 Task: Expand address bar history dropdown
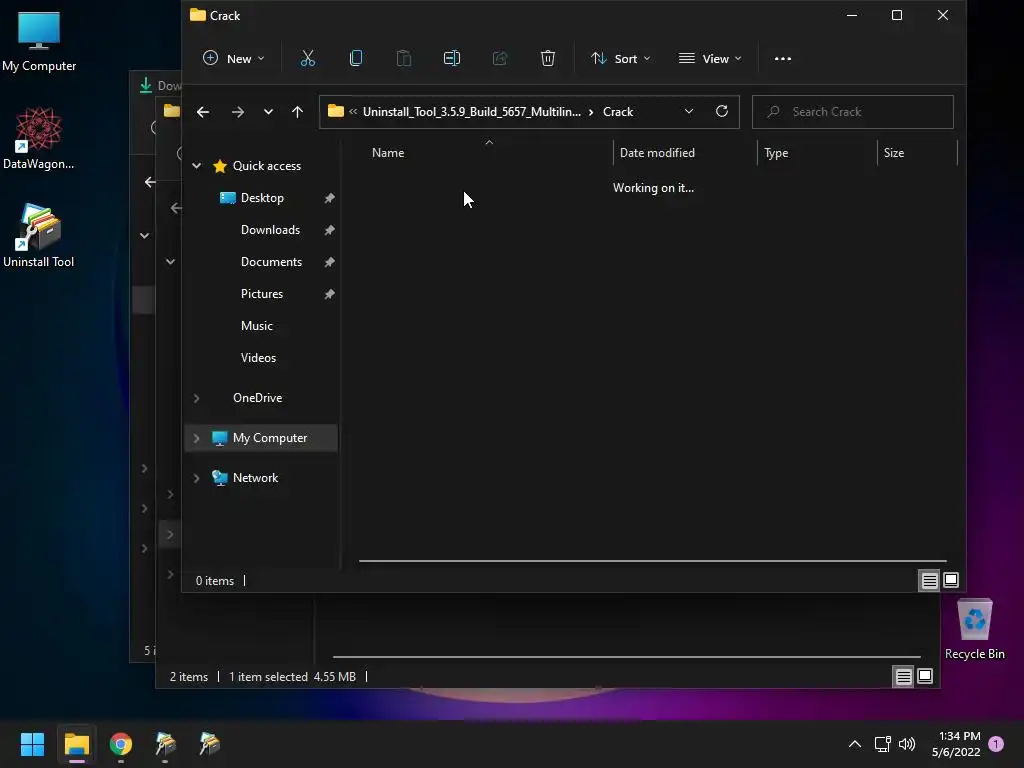pos(688,112)
